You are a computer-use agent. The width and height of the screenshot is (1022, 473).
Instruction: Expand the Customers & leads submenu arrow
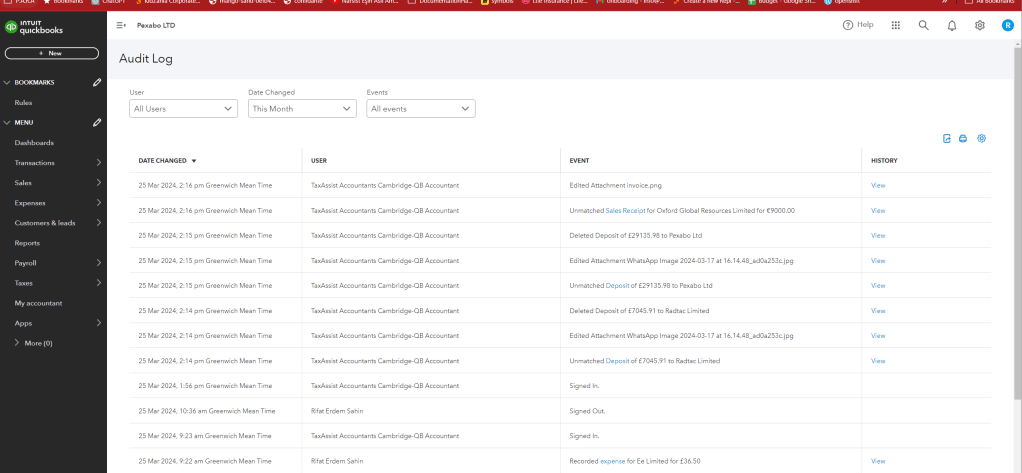[99, 223]
